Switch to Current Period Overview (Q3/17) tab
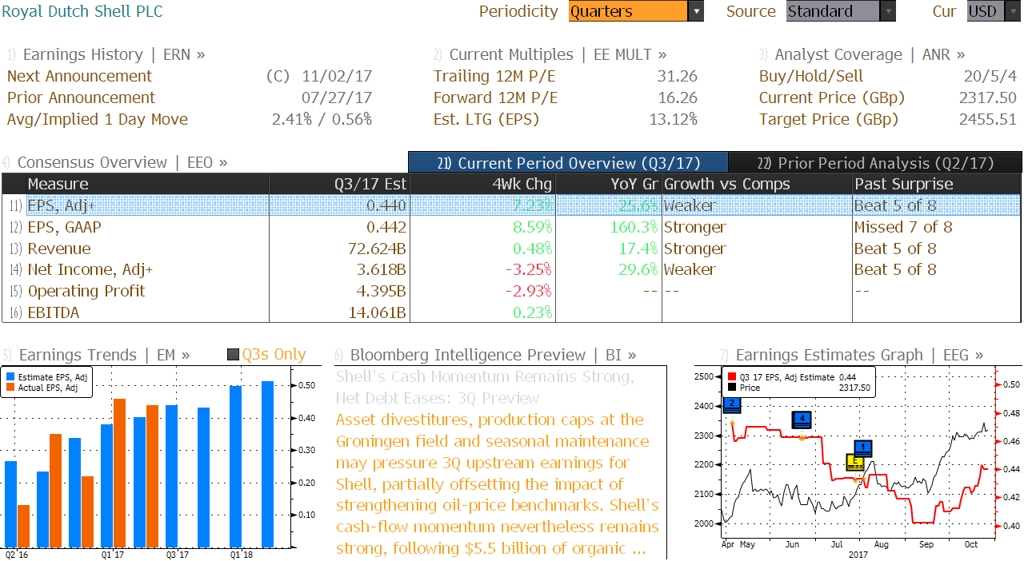This screenshot has height=561, width=1024. click(x=568, y=163)
